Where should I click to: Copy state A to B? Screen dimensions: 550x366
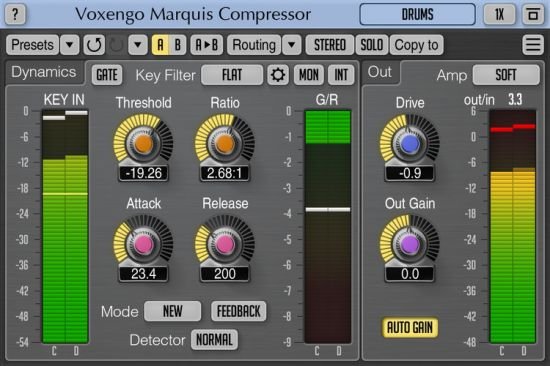tap(207, 45)
